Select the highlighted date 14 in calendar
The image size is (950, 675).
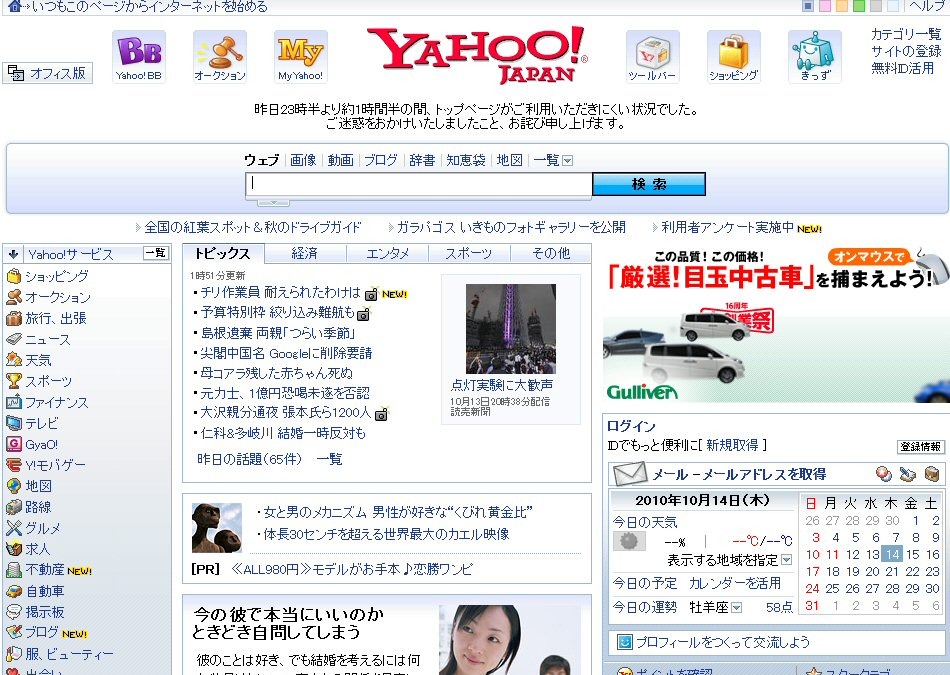(x=892, y=554)
